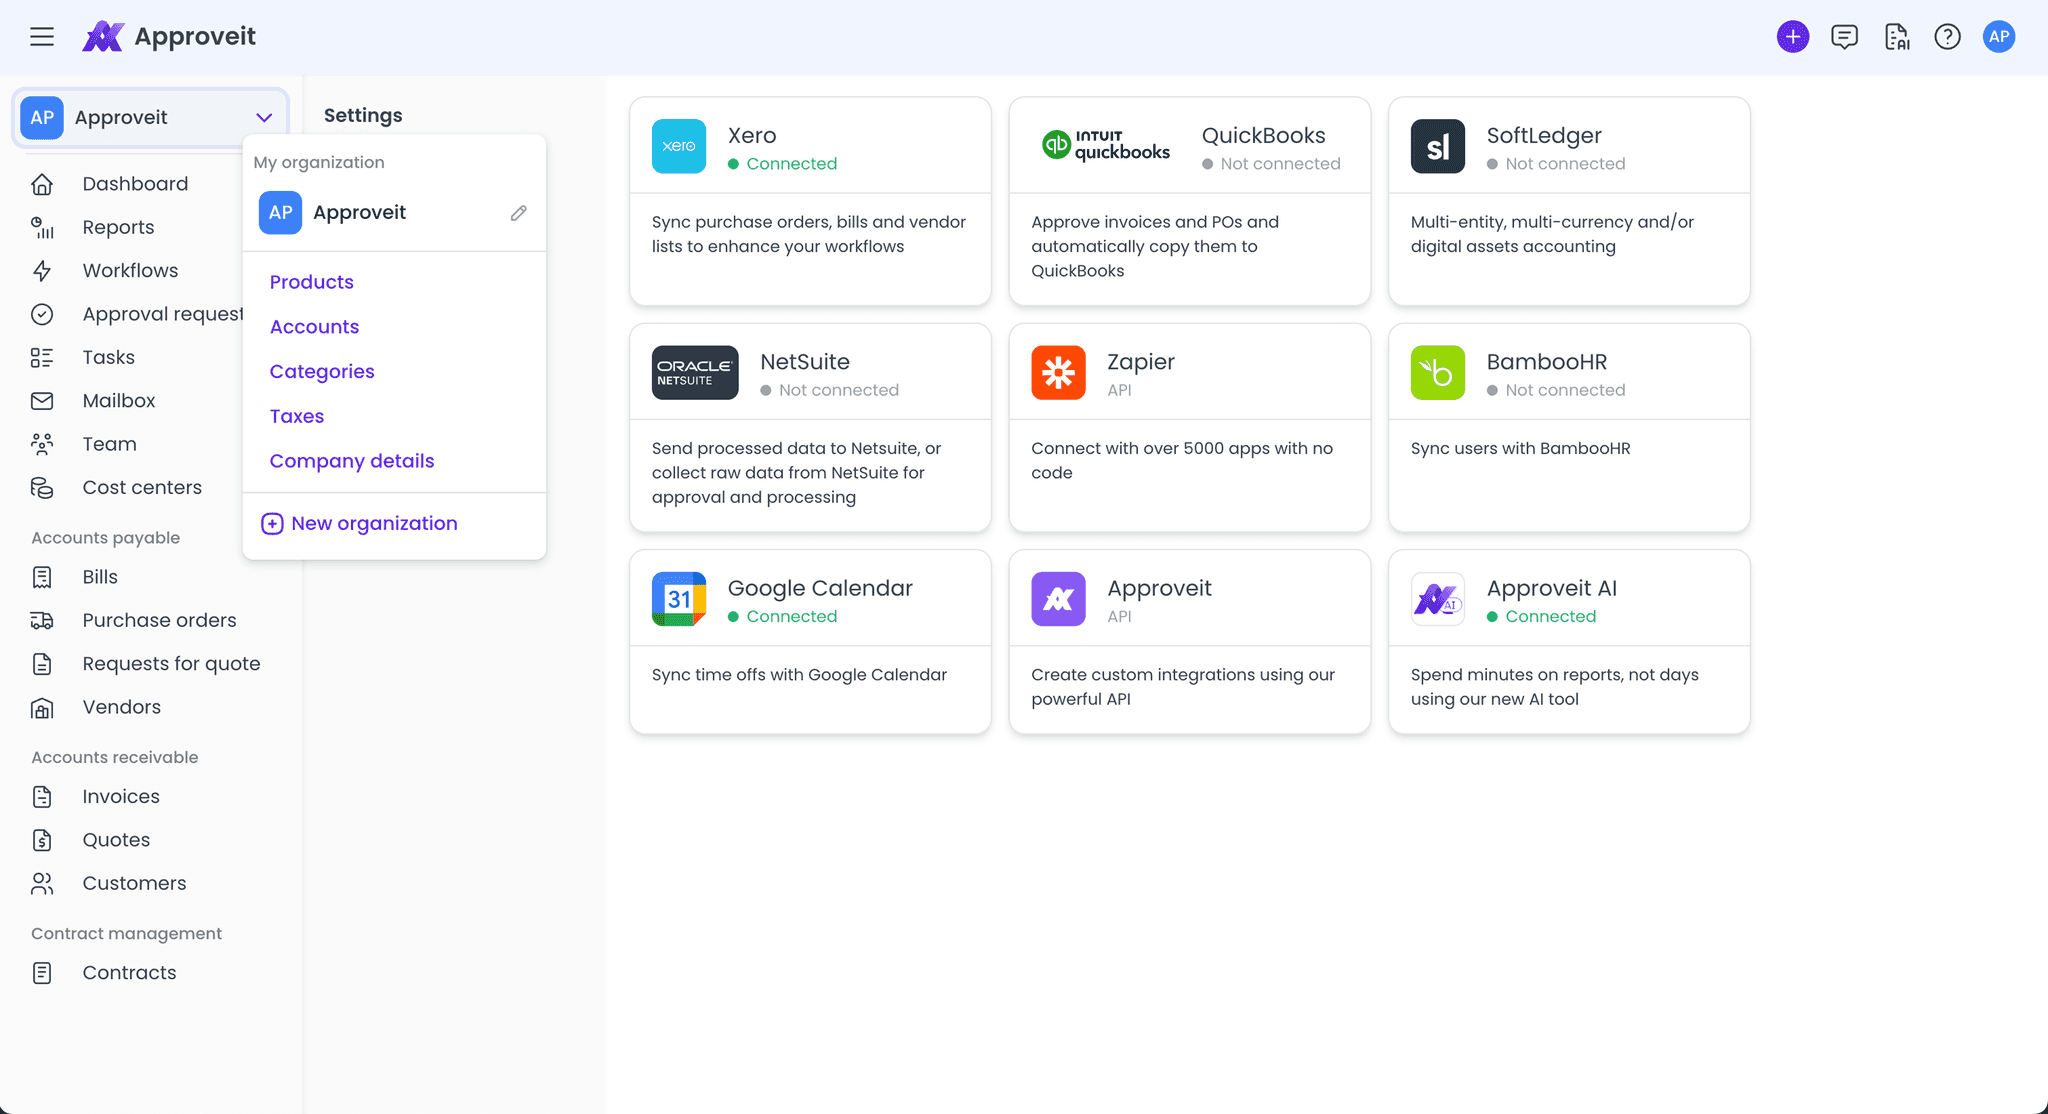The image size is (2048, 1114).
Task: Select the Workflows icon in the sidebar
Action: tap(42, 271)
